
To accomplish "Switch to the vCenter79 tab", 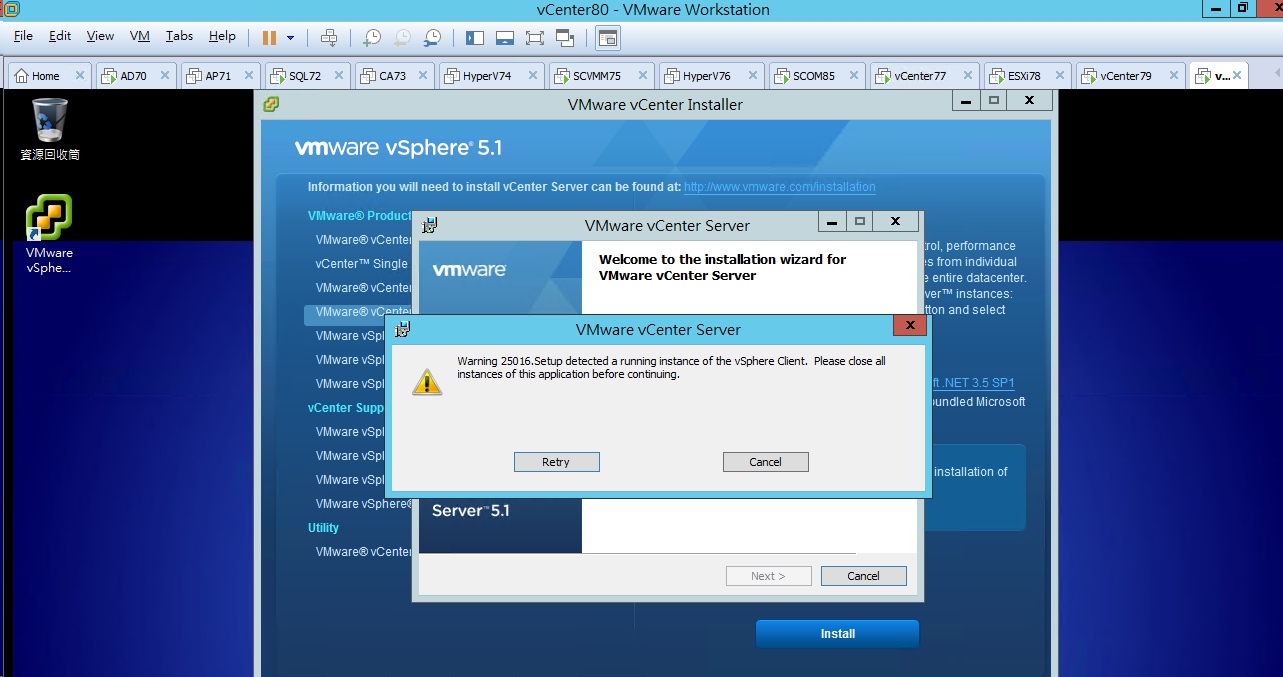I will click(1126, 76).
